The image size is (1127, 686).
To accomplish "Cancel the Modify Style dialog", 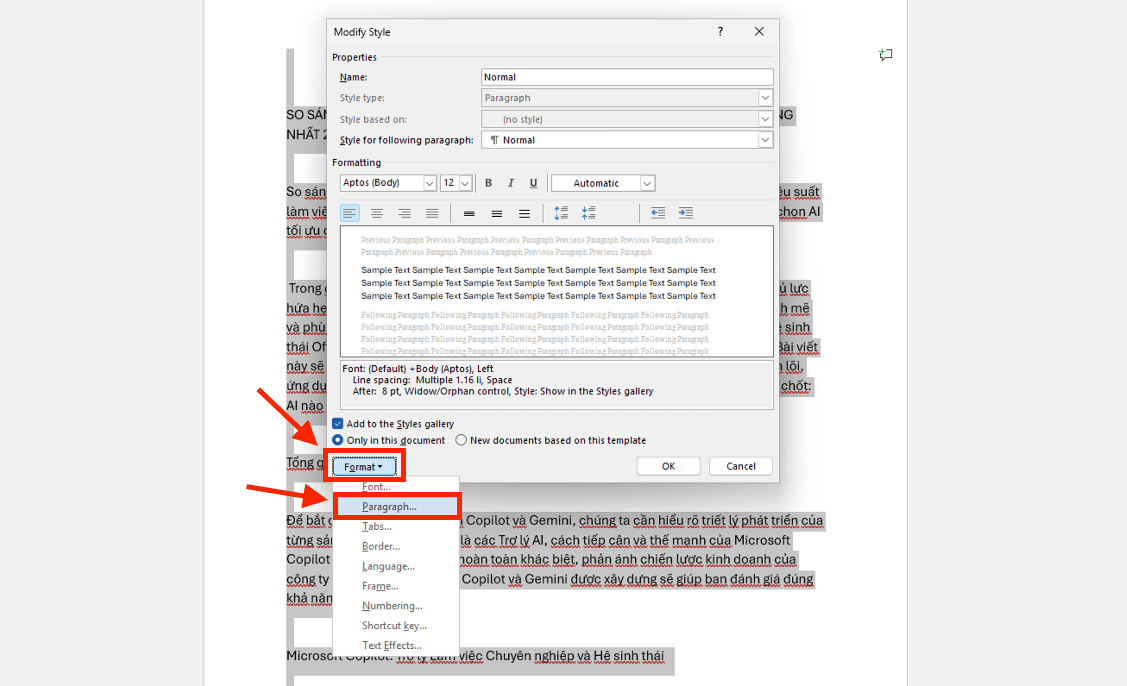I will click(x=740, y=465).
